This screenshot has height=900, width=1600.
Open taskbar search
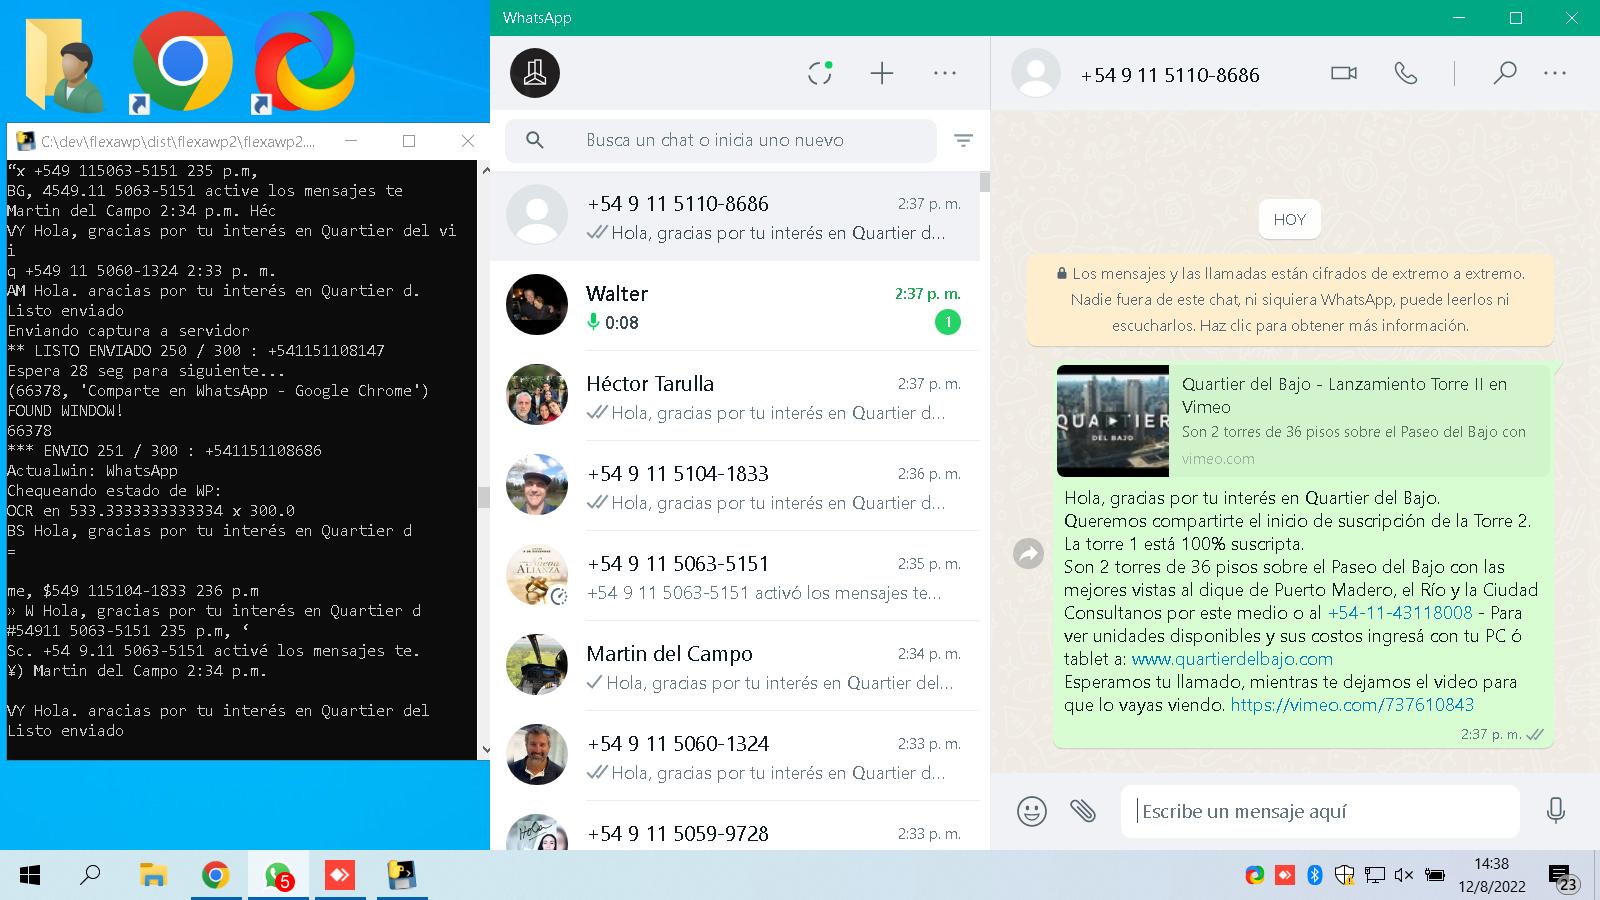[x=90, y=876]
